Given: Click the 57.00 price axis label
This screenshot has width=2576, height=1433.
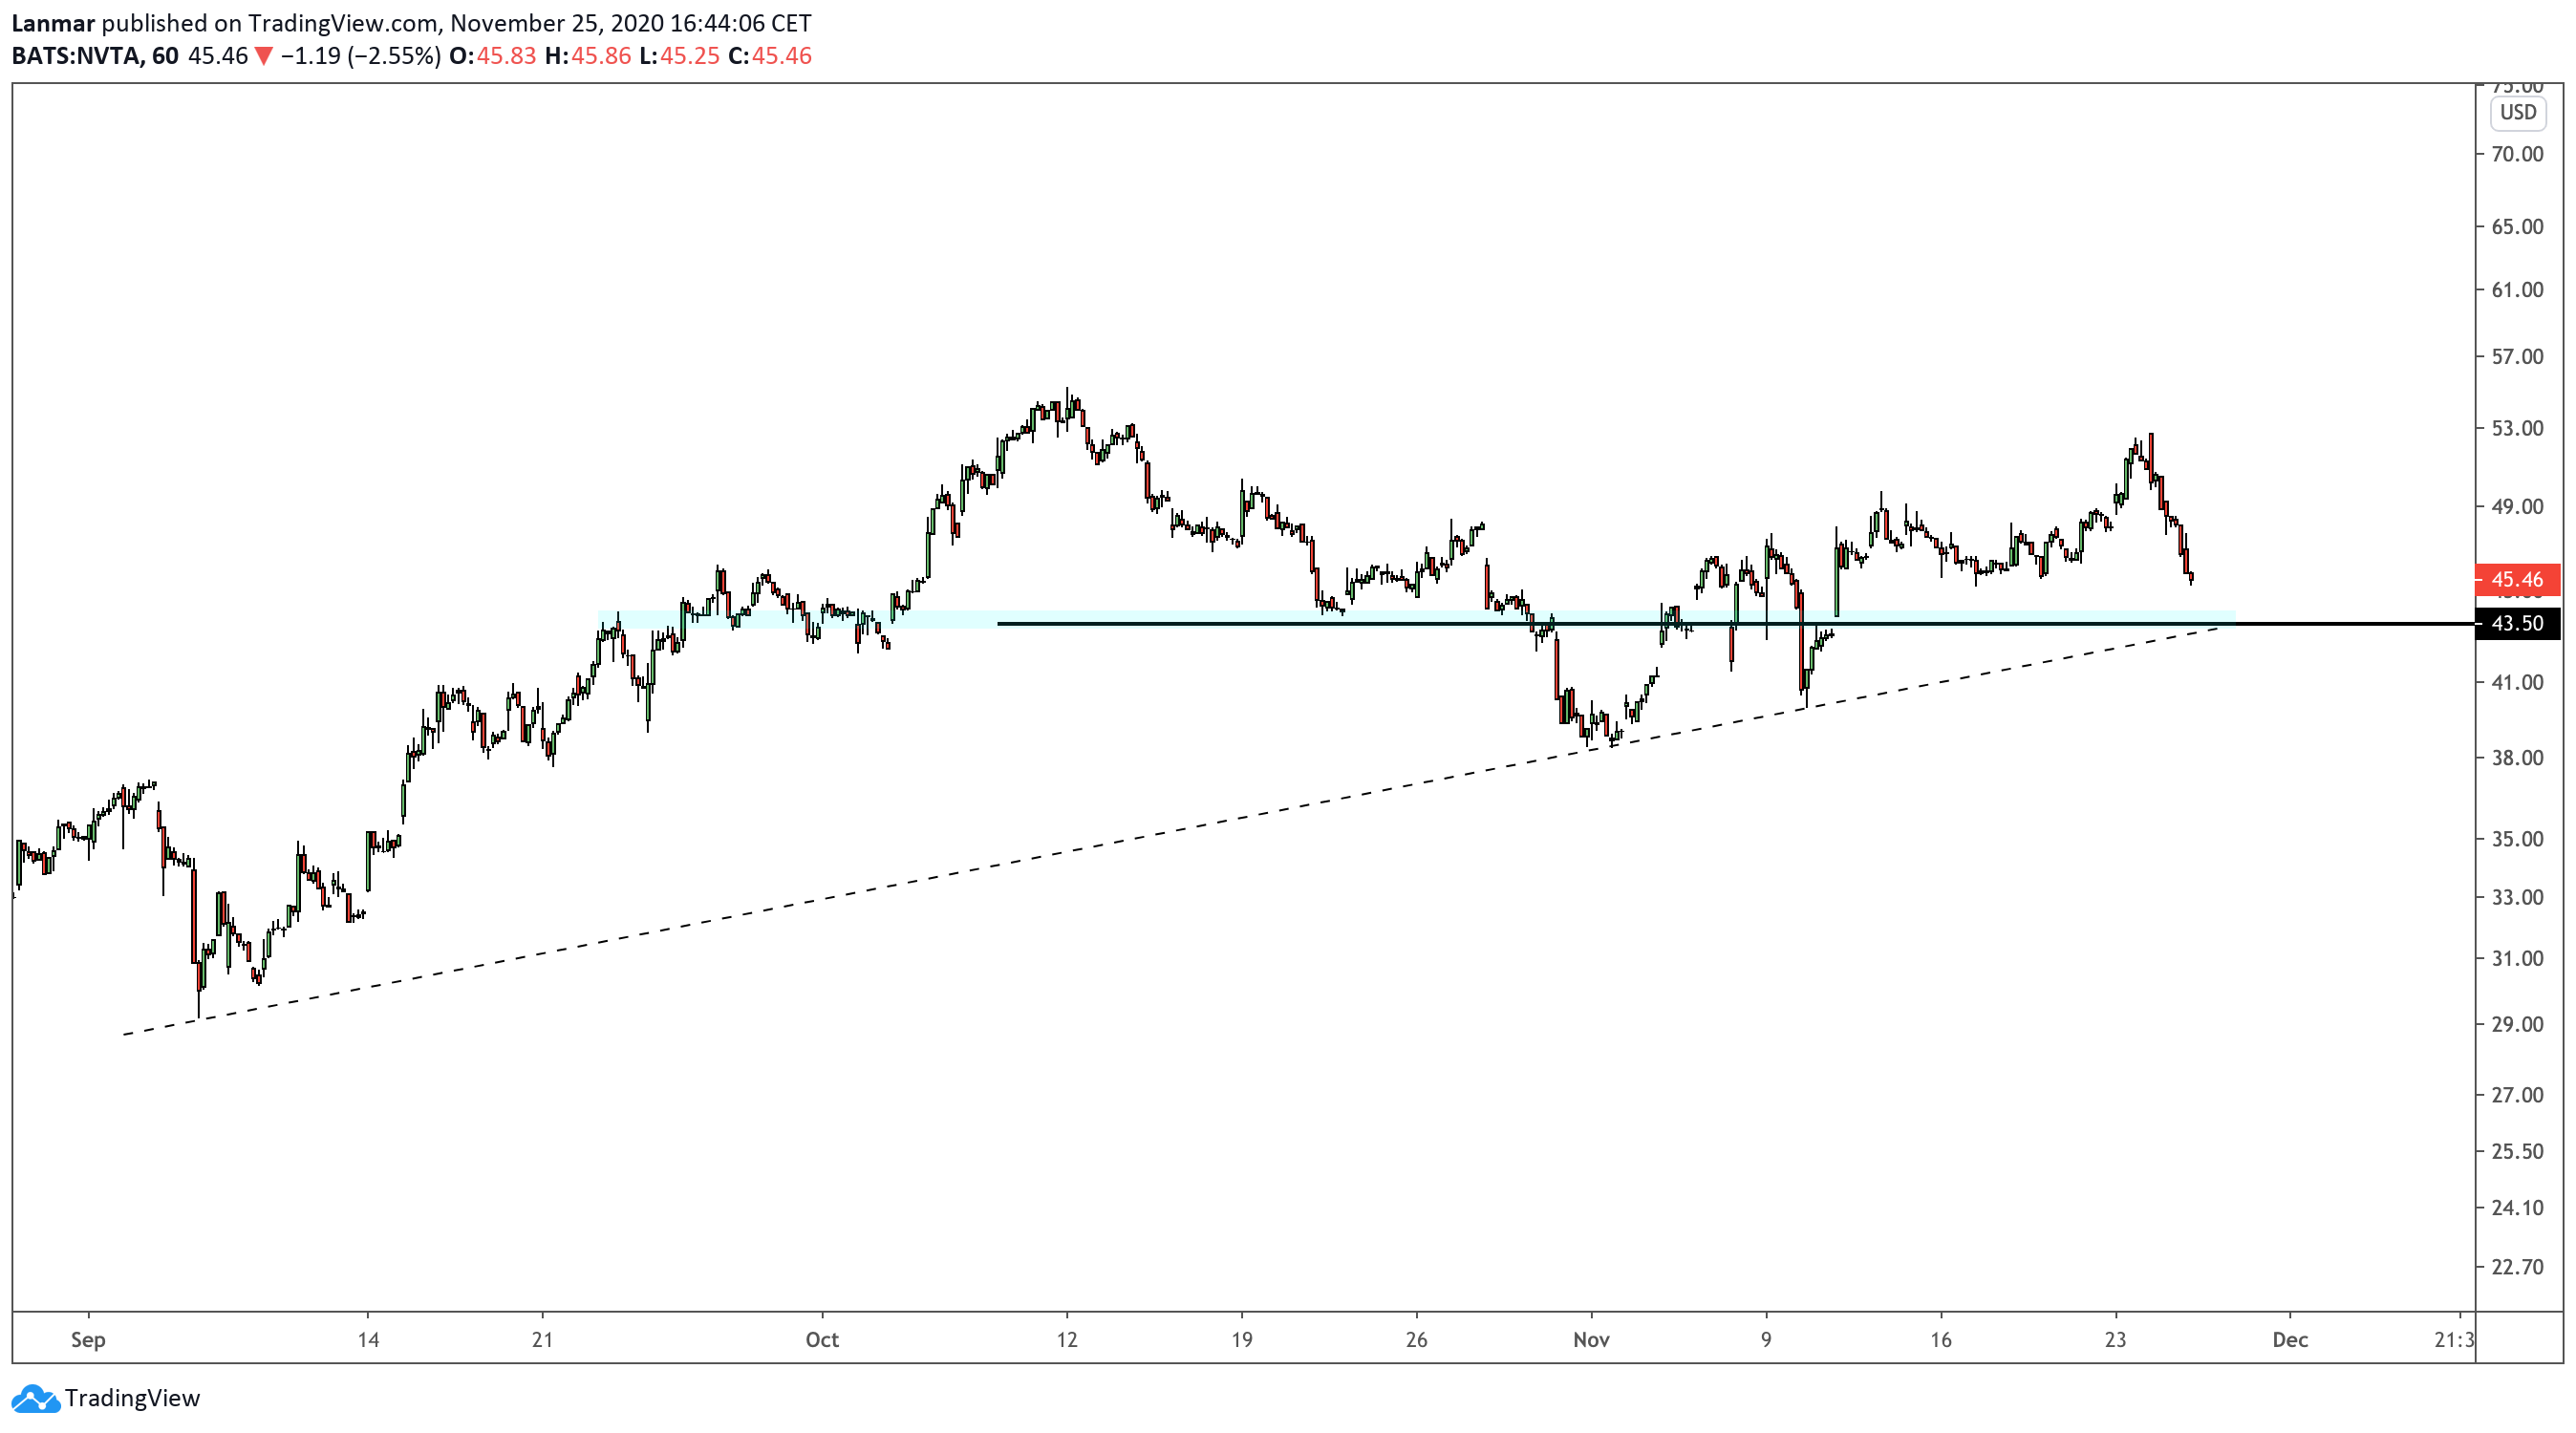Looking at the screenshot, I should [2517, 356].
